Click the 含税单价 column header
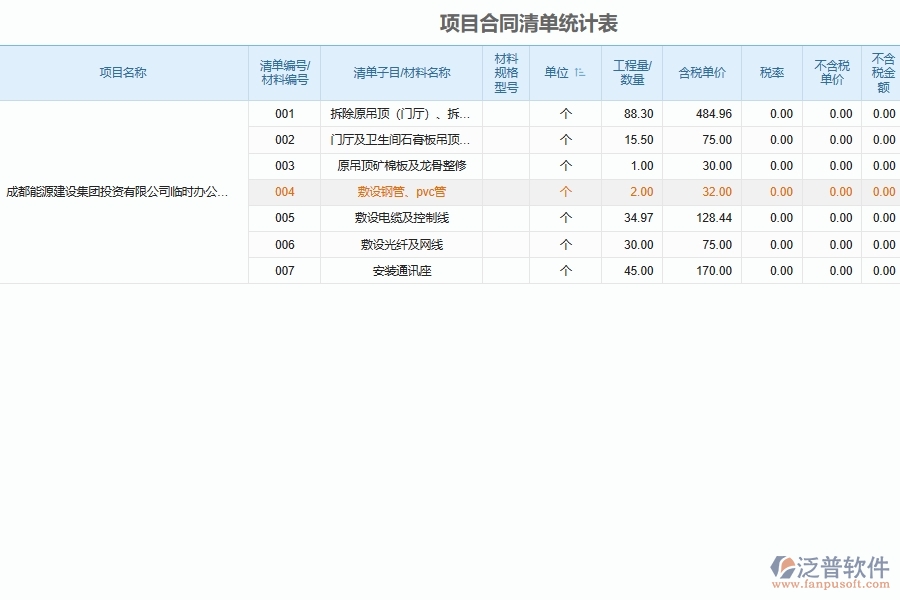This screenshot has width=900, height=600. (x=701, y=72)
